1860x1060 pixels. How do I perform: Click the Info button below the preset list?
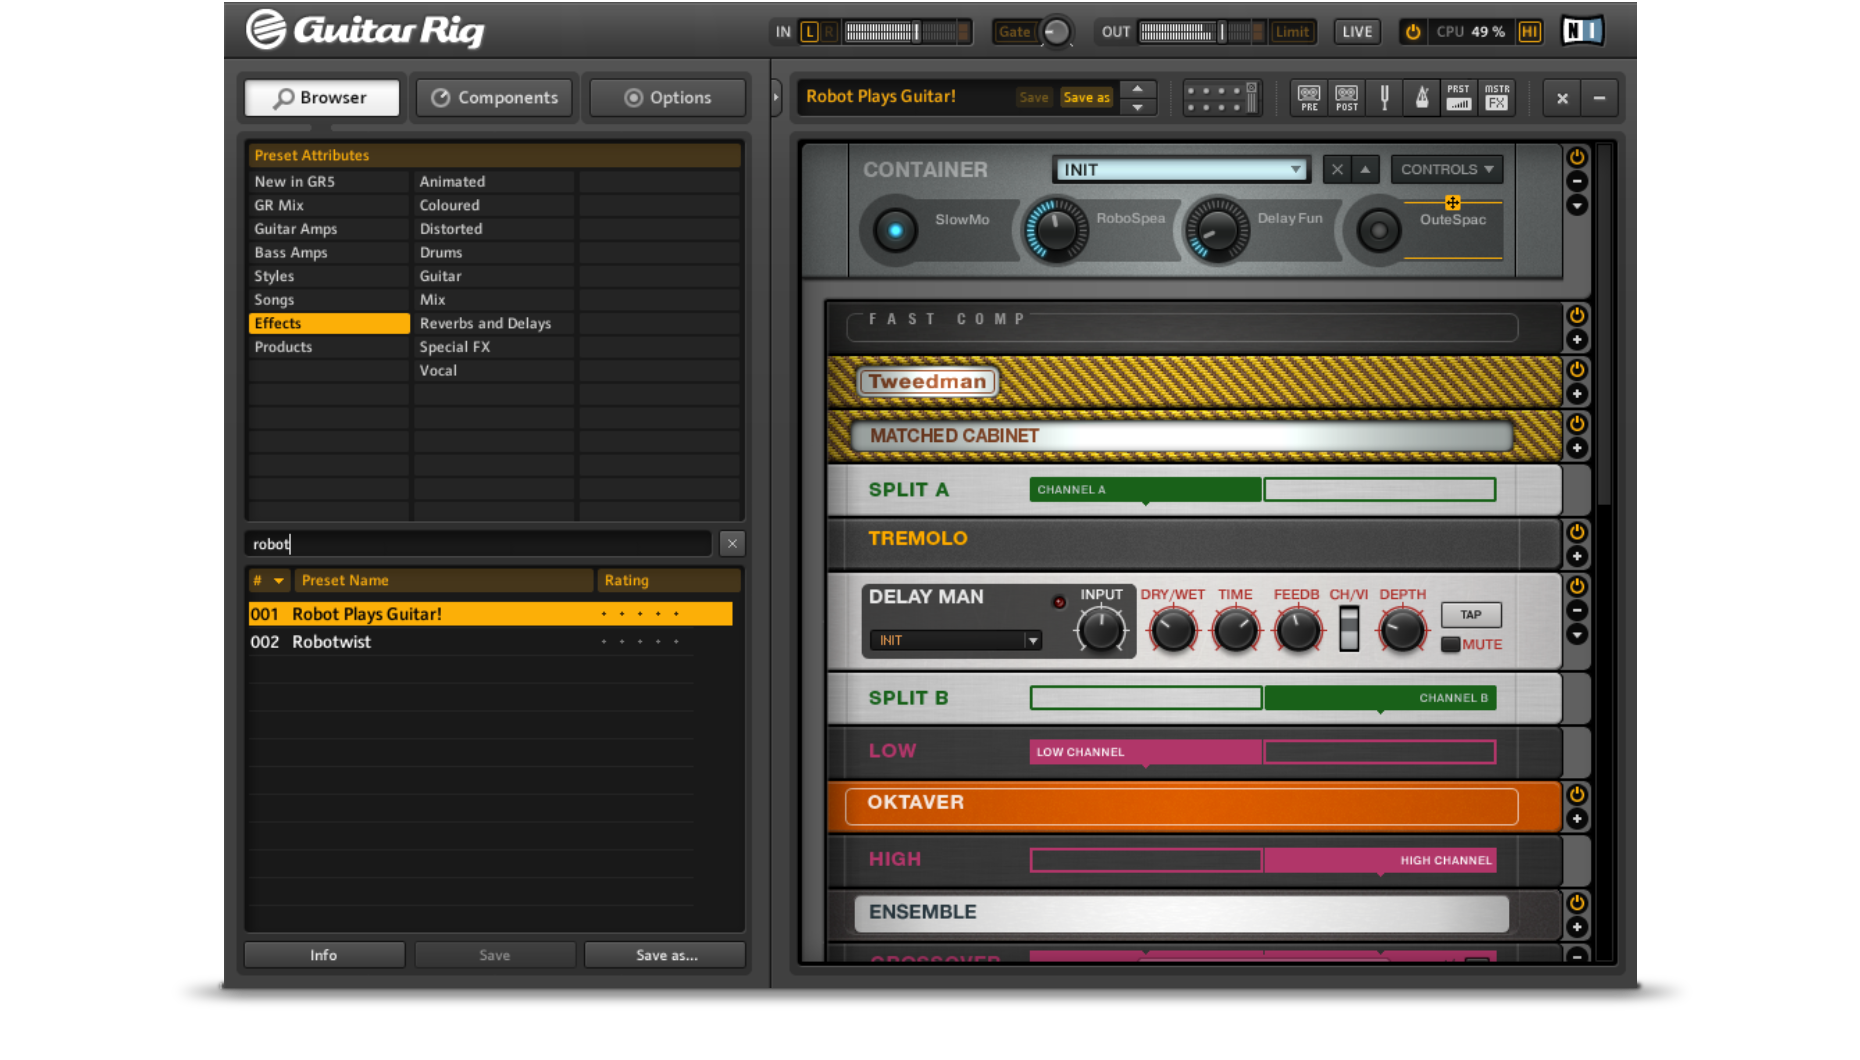point(322,954)
